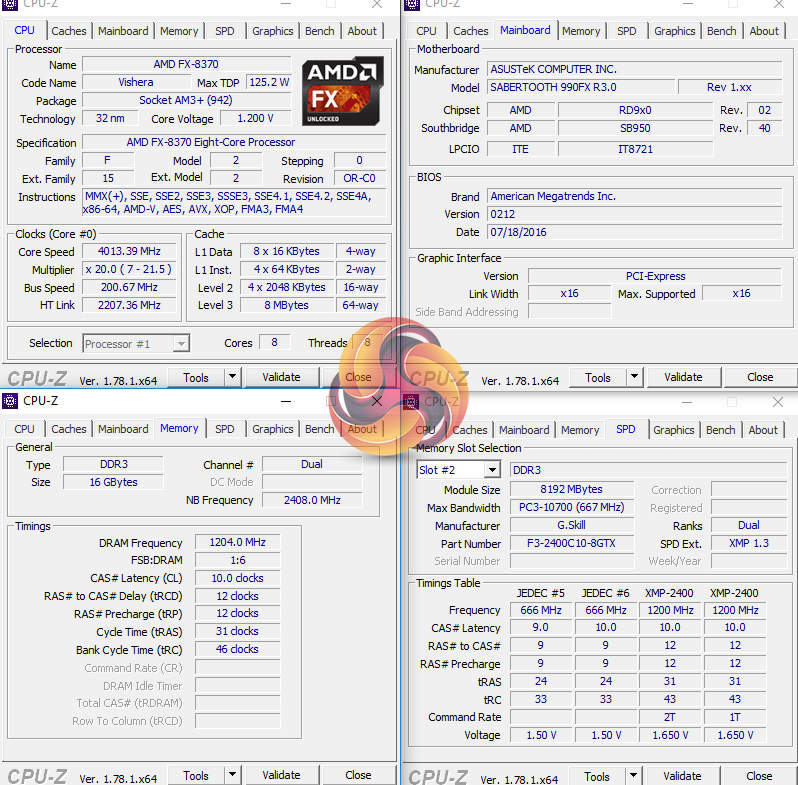Image resolution: width=798 pixels, height=785 pixels.
Task: Click the BIOS brand American Megatrends Inc. field
Action: pos(634,196)
